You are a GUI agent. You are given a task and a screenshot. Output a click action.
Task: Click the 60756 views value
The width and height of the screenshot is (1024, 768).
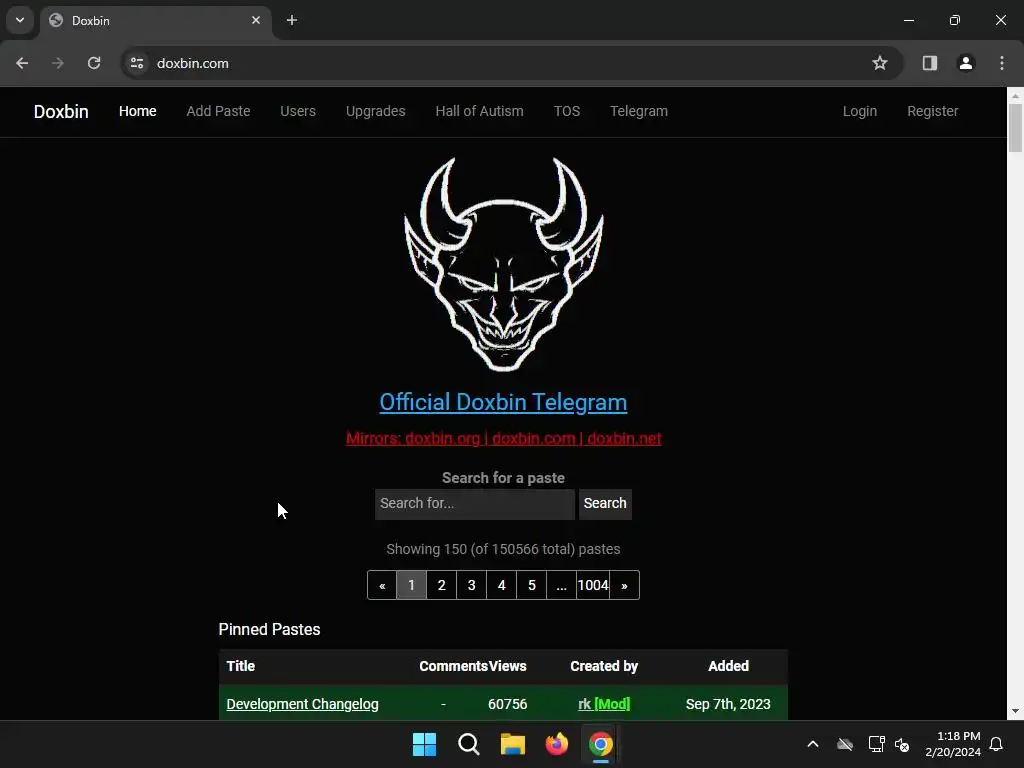(507, 704)
